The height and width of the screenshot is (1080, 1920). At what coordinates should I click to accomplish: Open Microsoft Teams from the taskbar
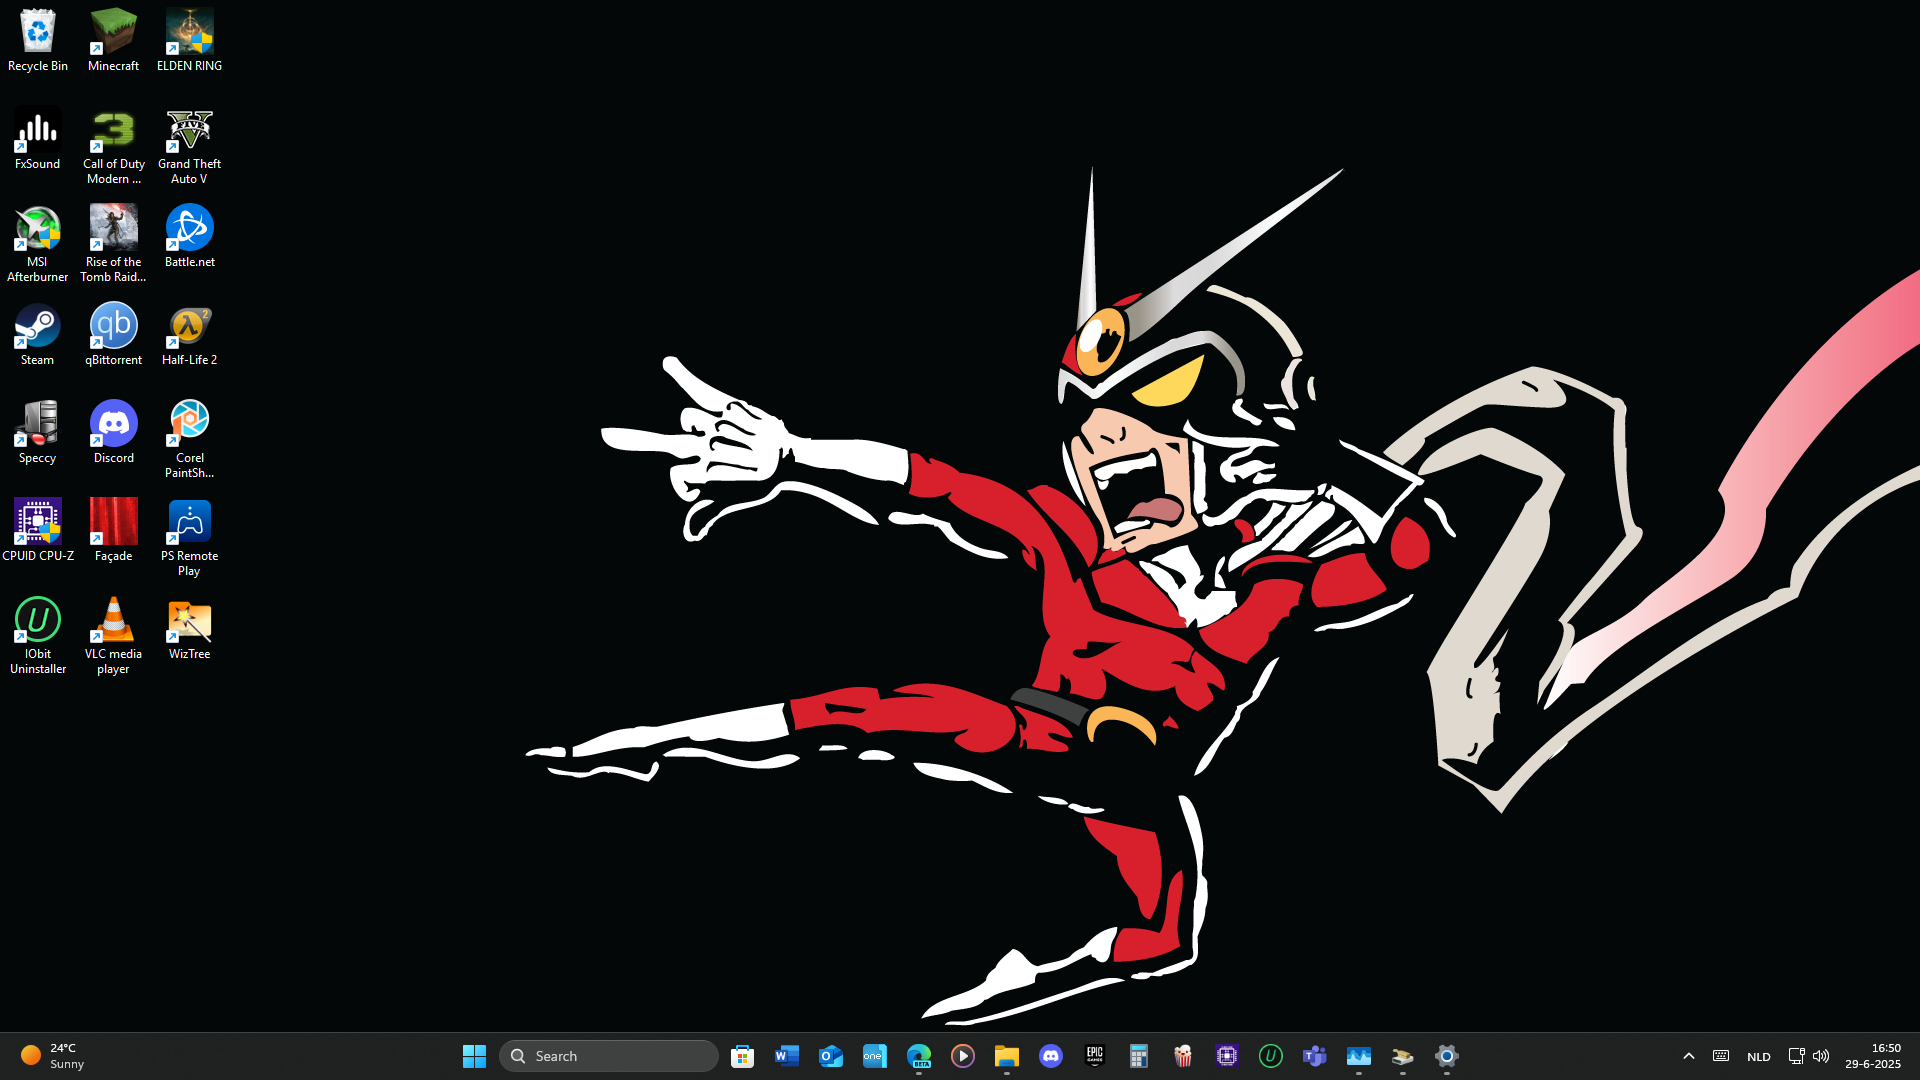point(1315,1056)
